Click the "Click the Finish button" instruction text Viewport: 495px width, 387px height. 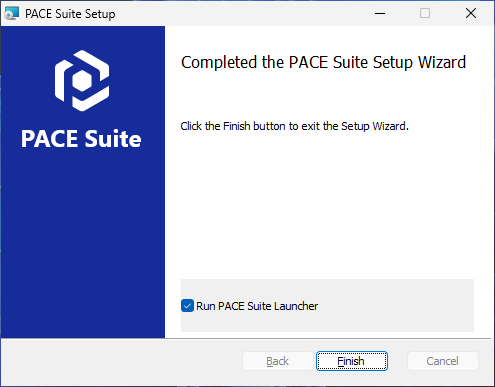294,126
